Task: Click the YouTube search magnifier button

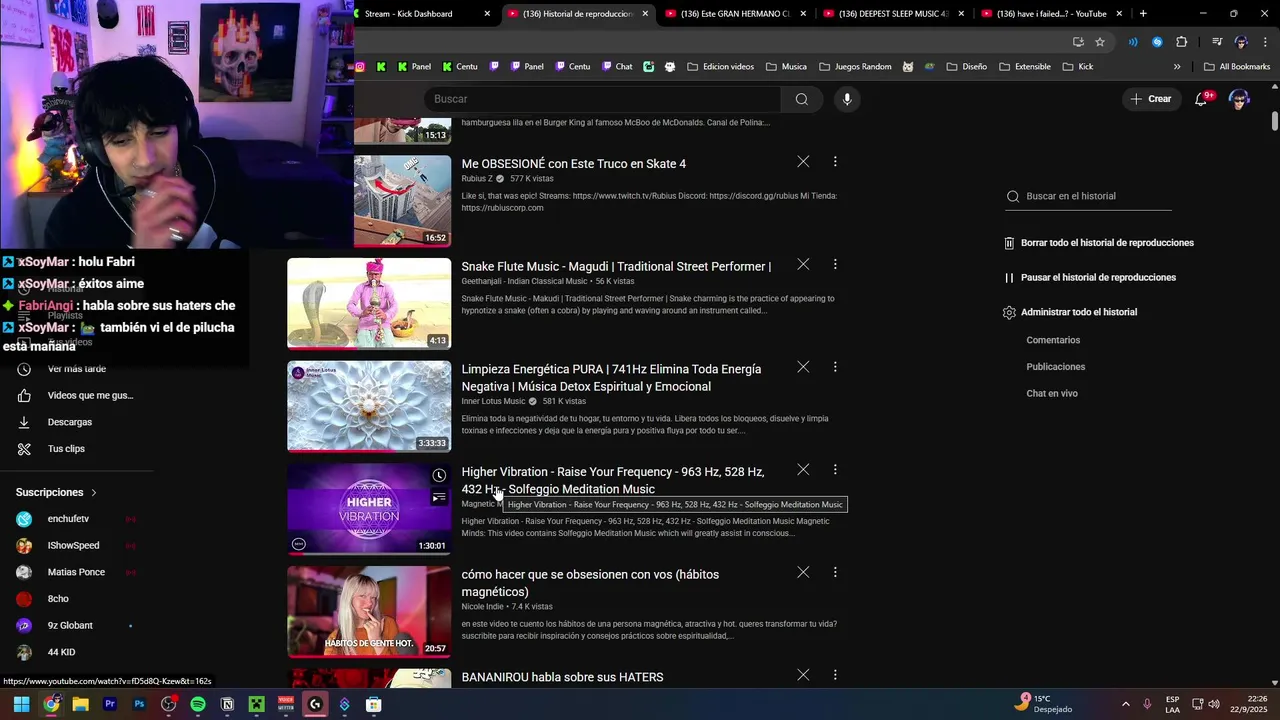Action: (x=802, y=99)
